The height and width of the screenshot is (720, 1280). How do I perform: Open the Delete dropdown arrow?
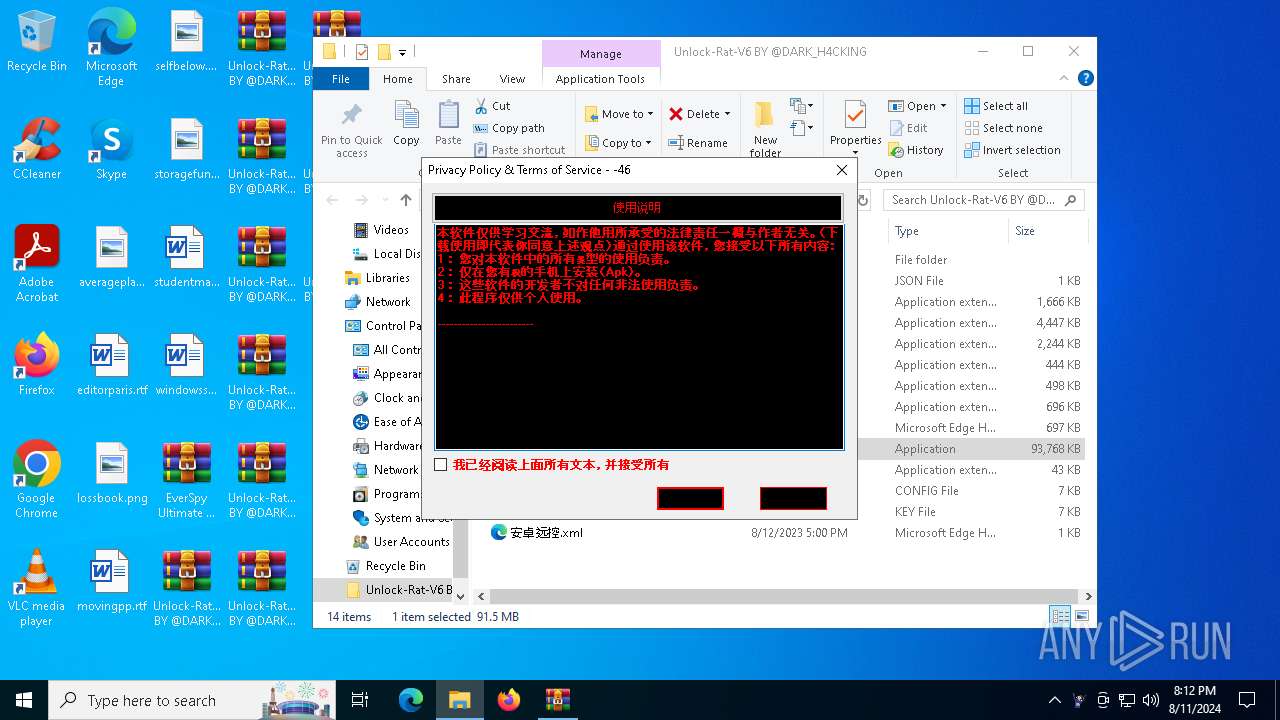[727, 114]
